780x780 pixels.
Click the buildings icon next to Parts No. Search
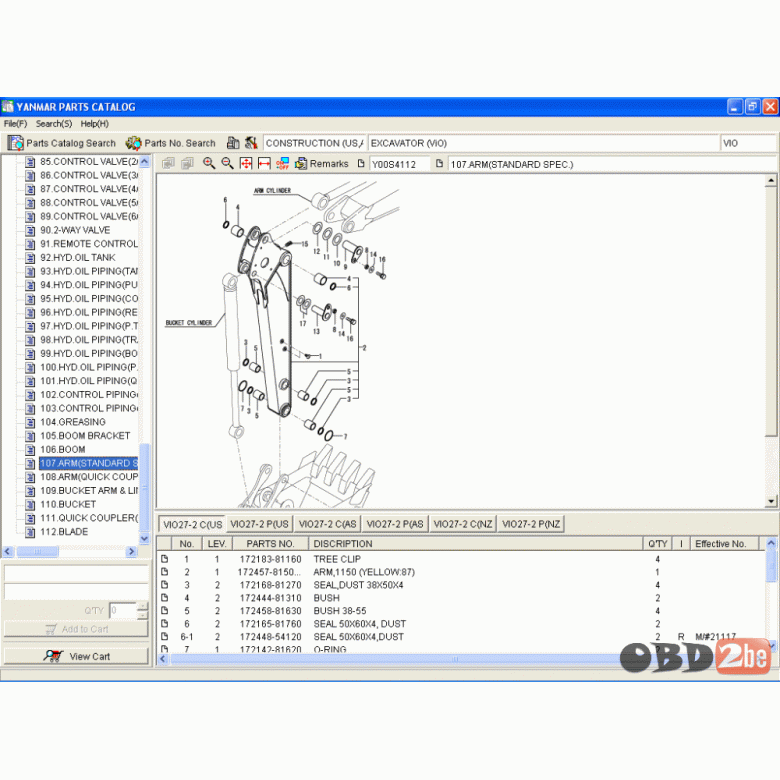[233, 143]
